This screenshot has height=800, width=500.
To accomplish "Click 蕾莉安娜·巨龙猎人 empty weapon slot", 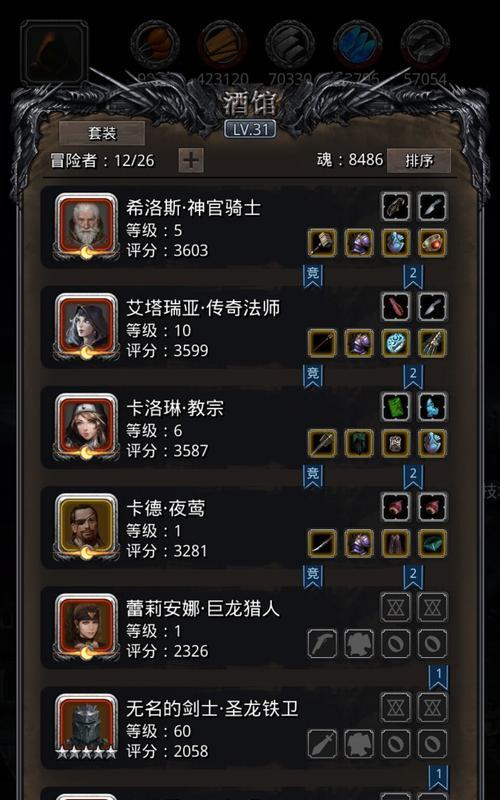I will pos(322,643).
